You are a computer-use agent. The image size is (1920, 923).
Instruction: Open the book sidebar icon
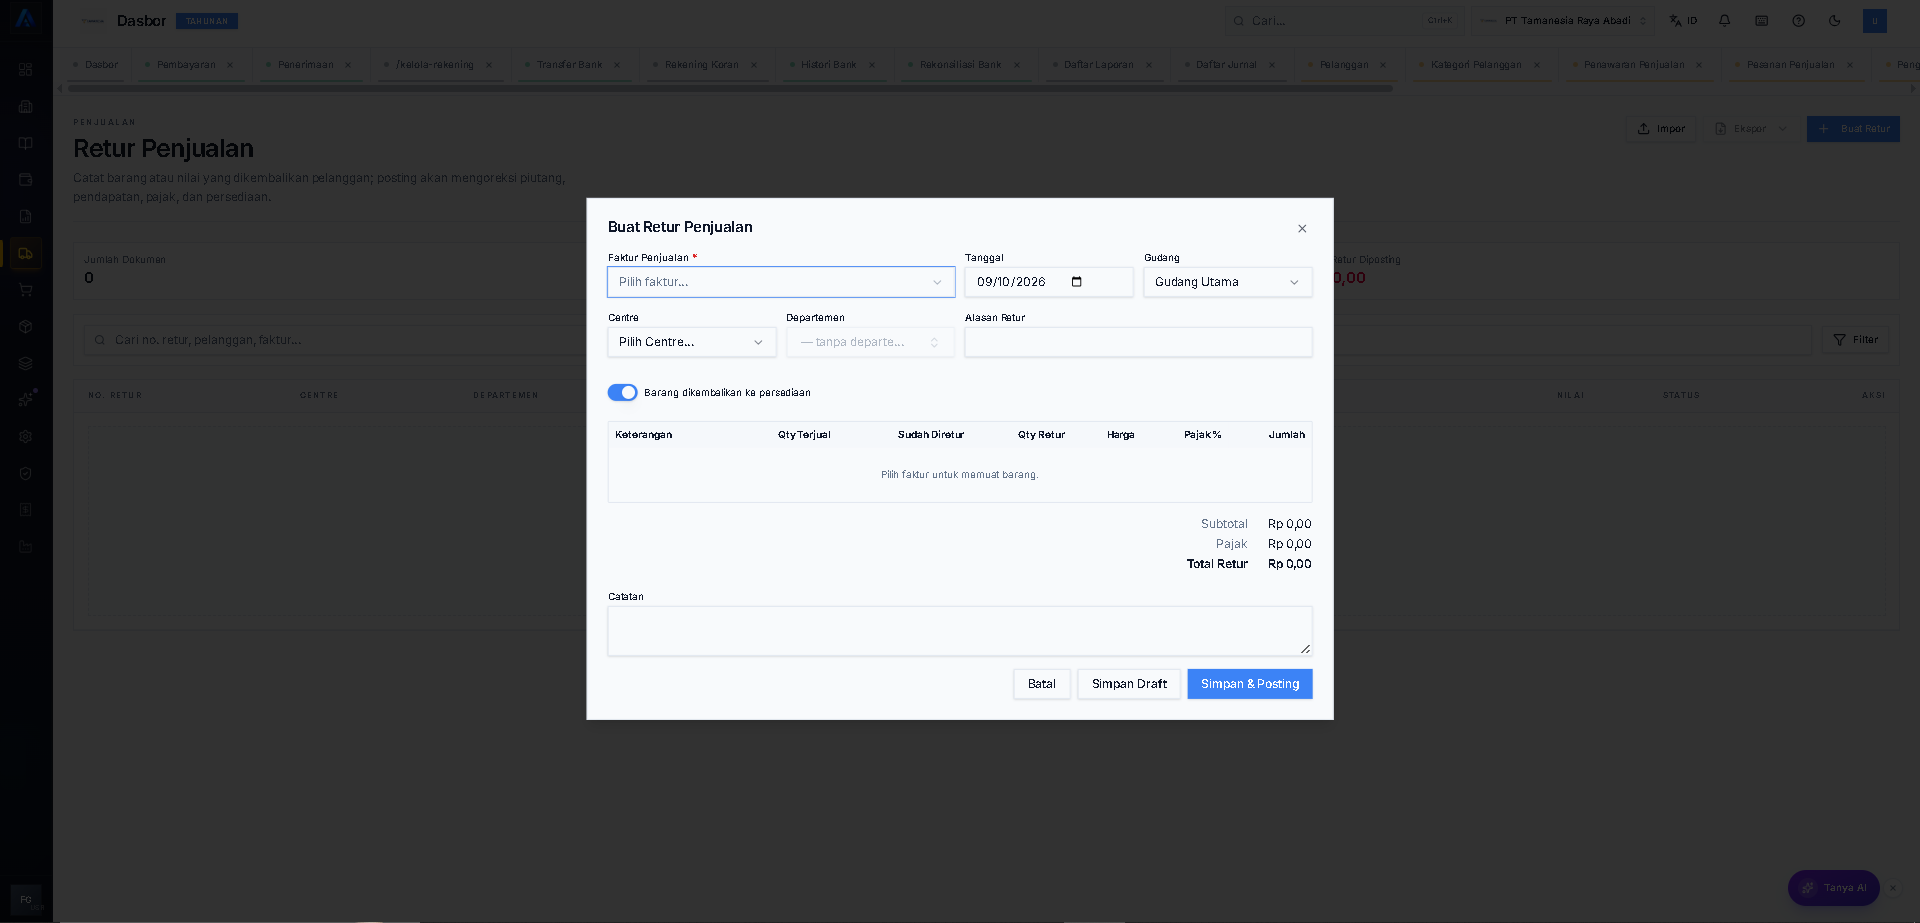tap(26, 143)
